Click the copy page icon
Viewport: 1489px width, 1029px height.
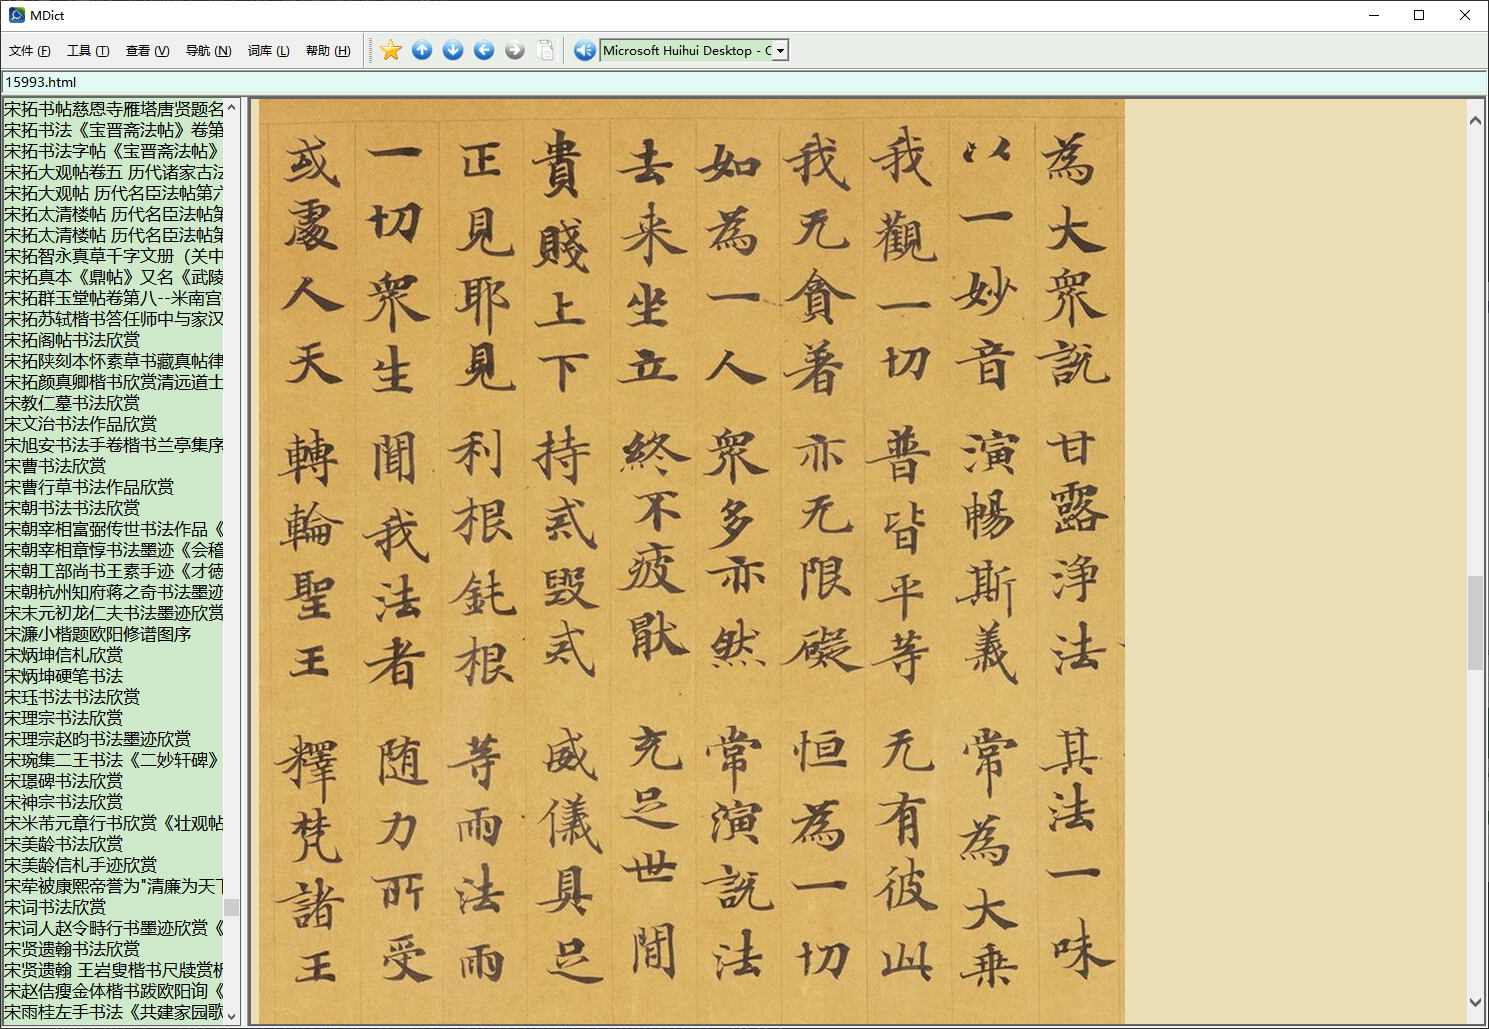pos(546,50)
